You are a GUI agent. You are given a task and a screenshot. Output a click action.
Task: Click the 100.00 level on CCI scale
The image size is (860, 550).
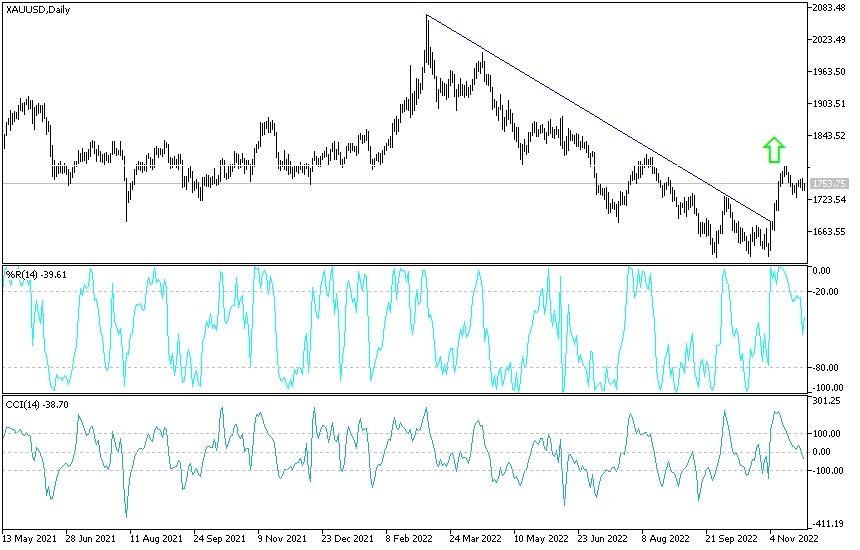(827, 434)
